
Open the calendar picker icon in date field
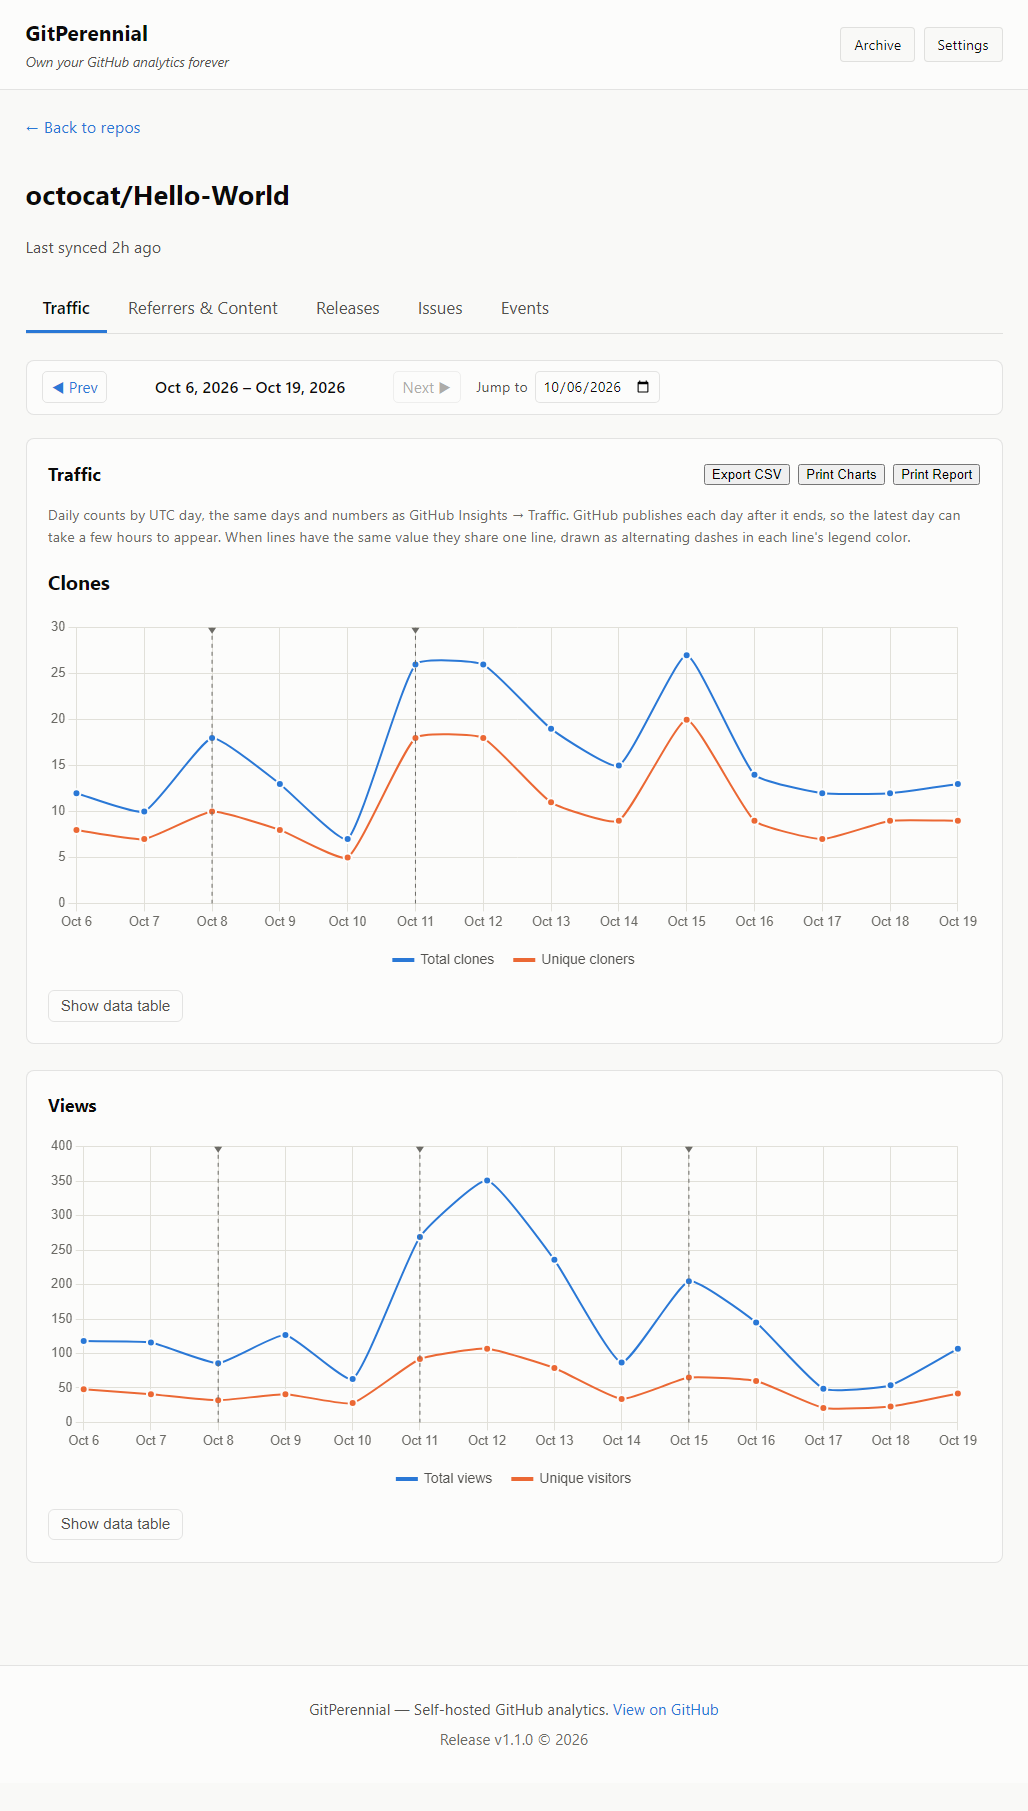643,387
